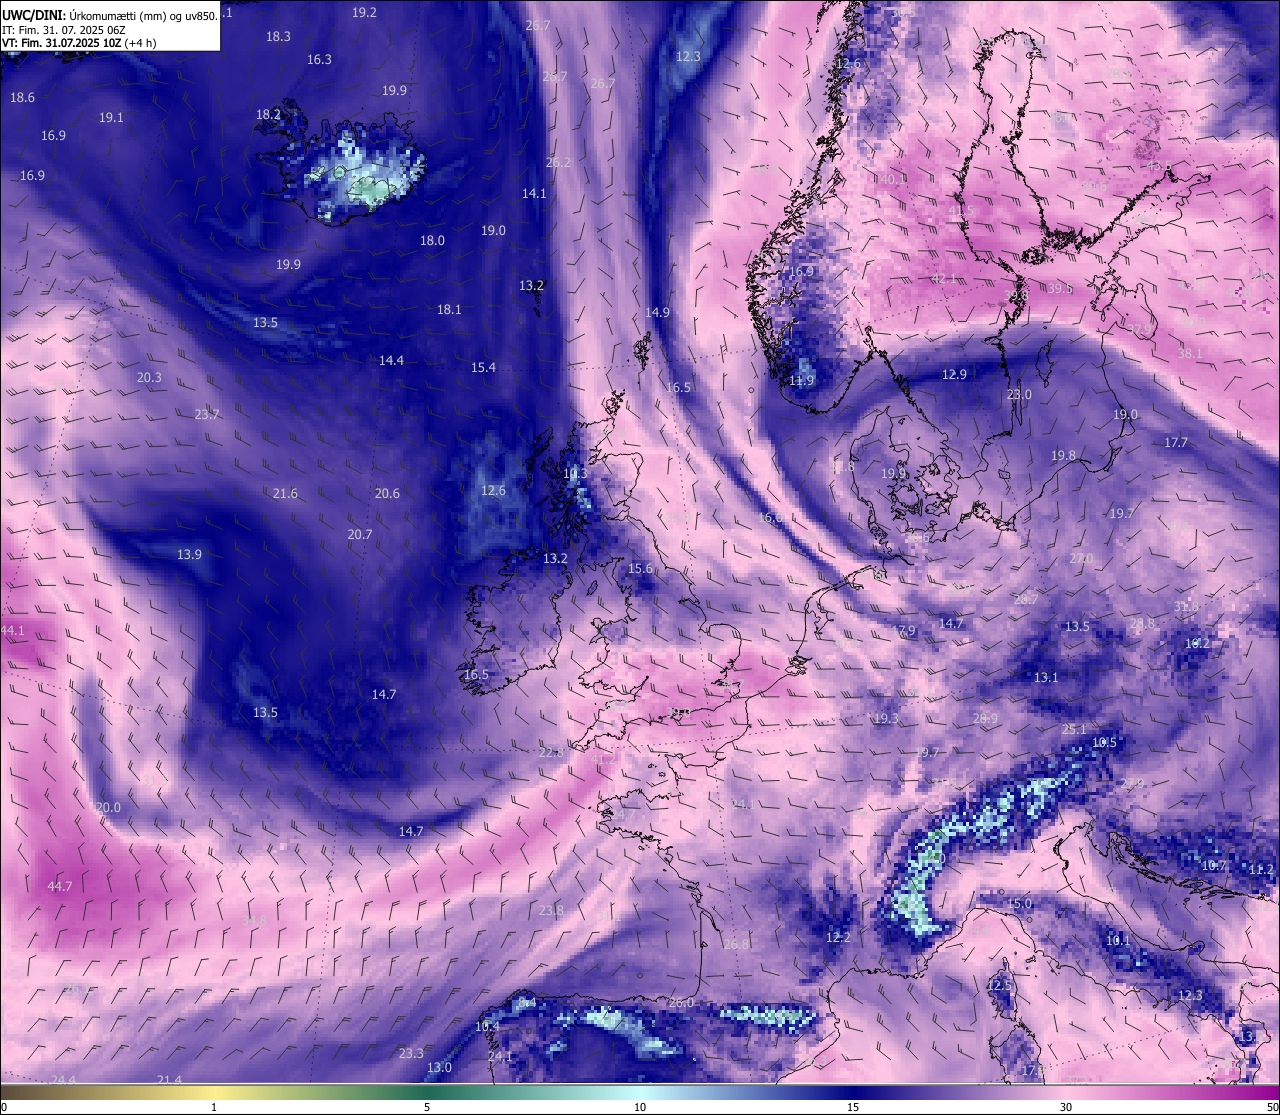Viewport: 1280px width, 1115px height.
Task: Click the 'IT: Fim. 31. 07. 2025 06Z' line
Action: [63, 30]
